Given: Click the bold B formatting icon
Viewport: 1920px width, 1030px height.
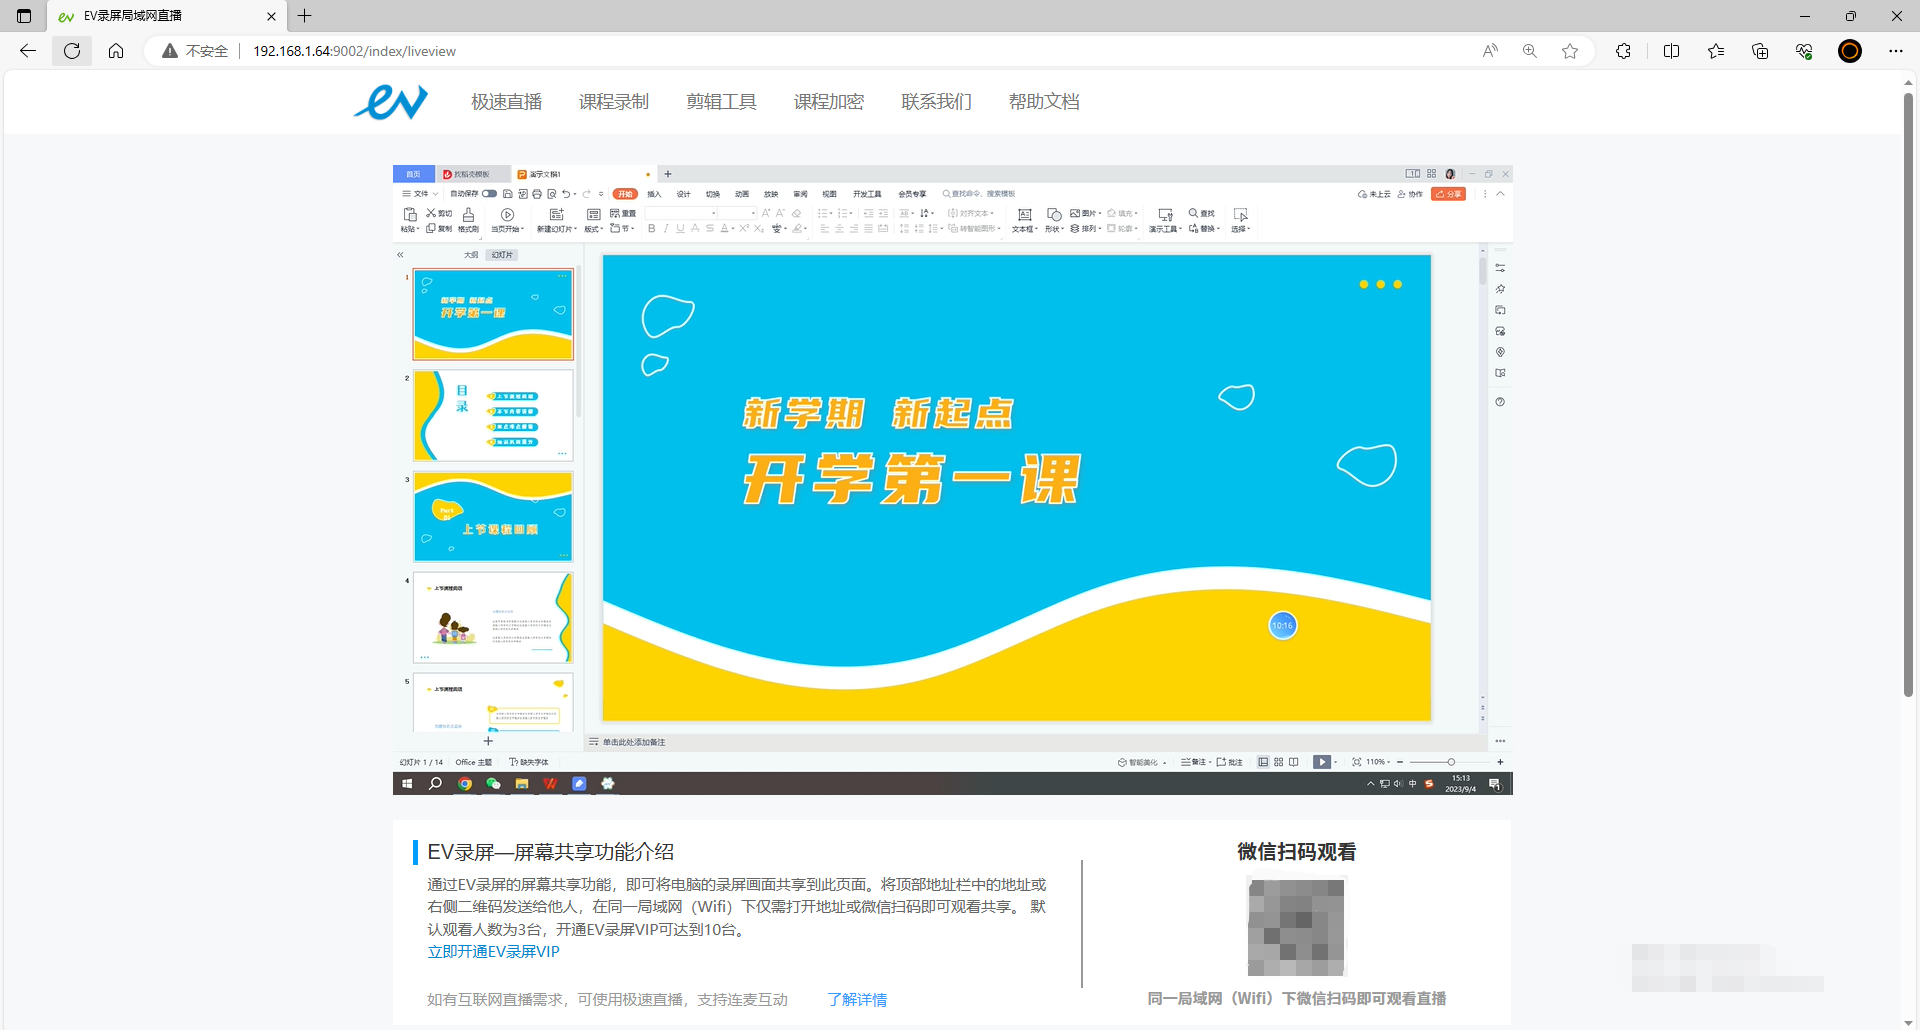Looking at the screenshot, I should pyautogui.click(x=652, y=229).
